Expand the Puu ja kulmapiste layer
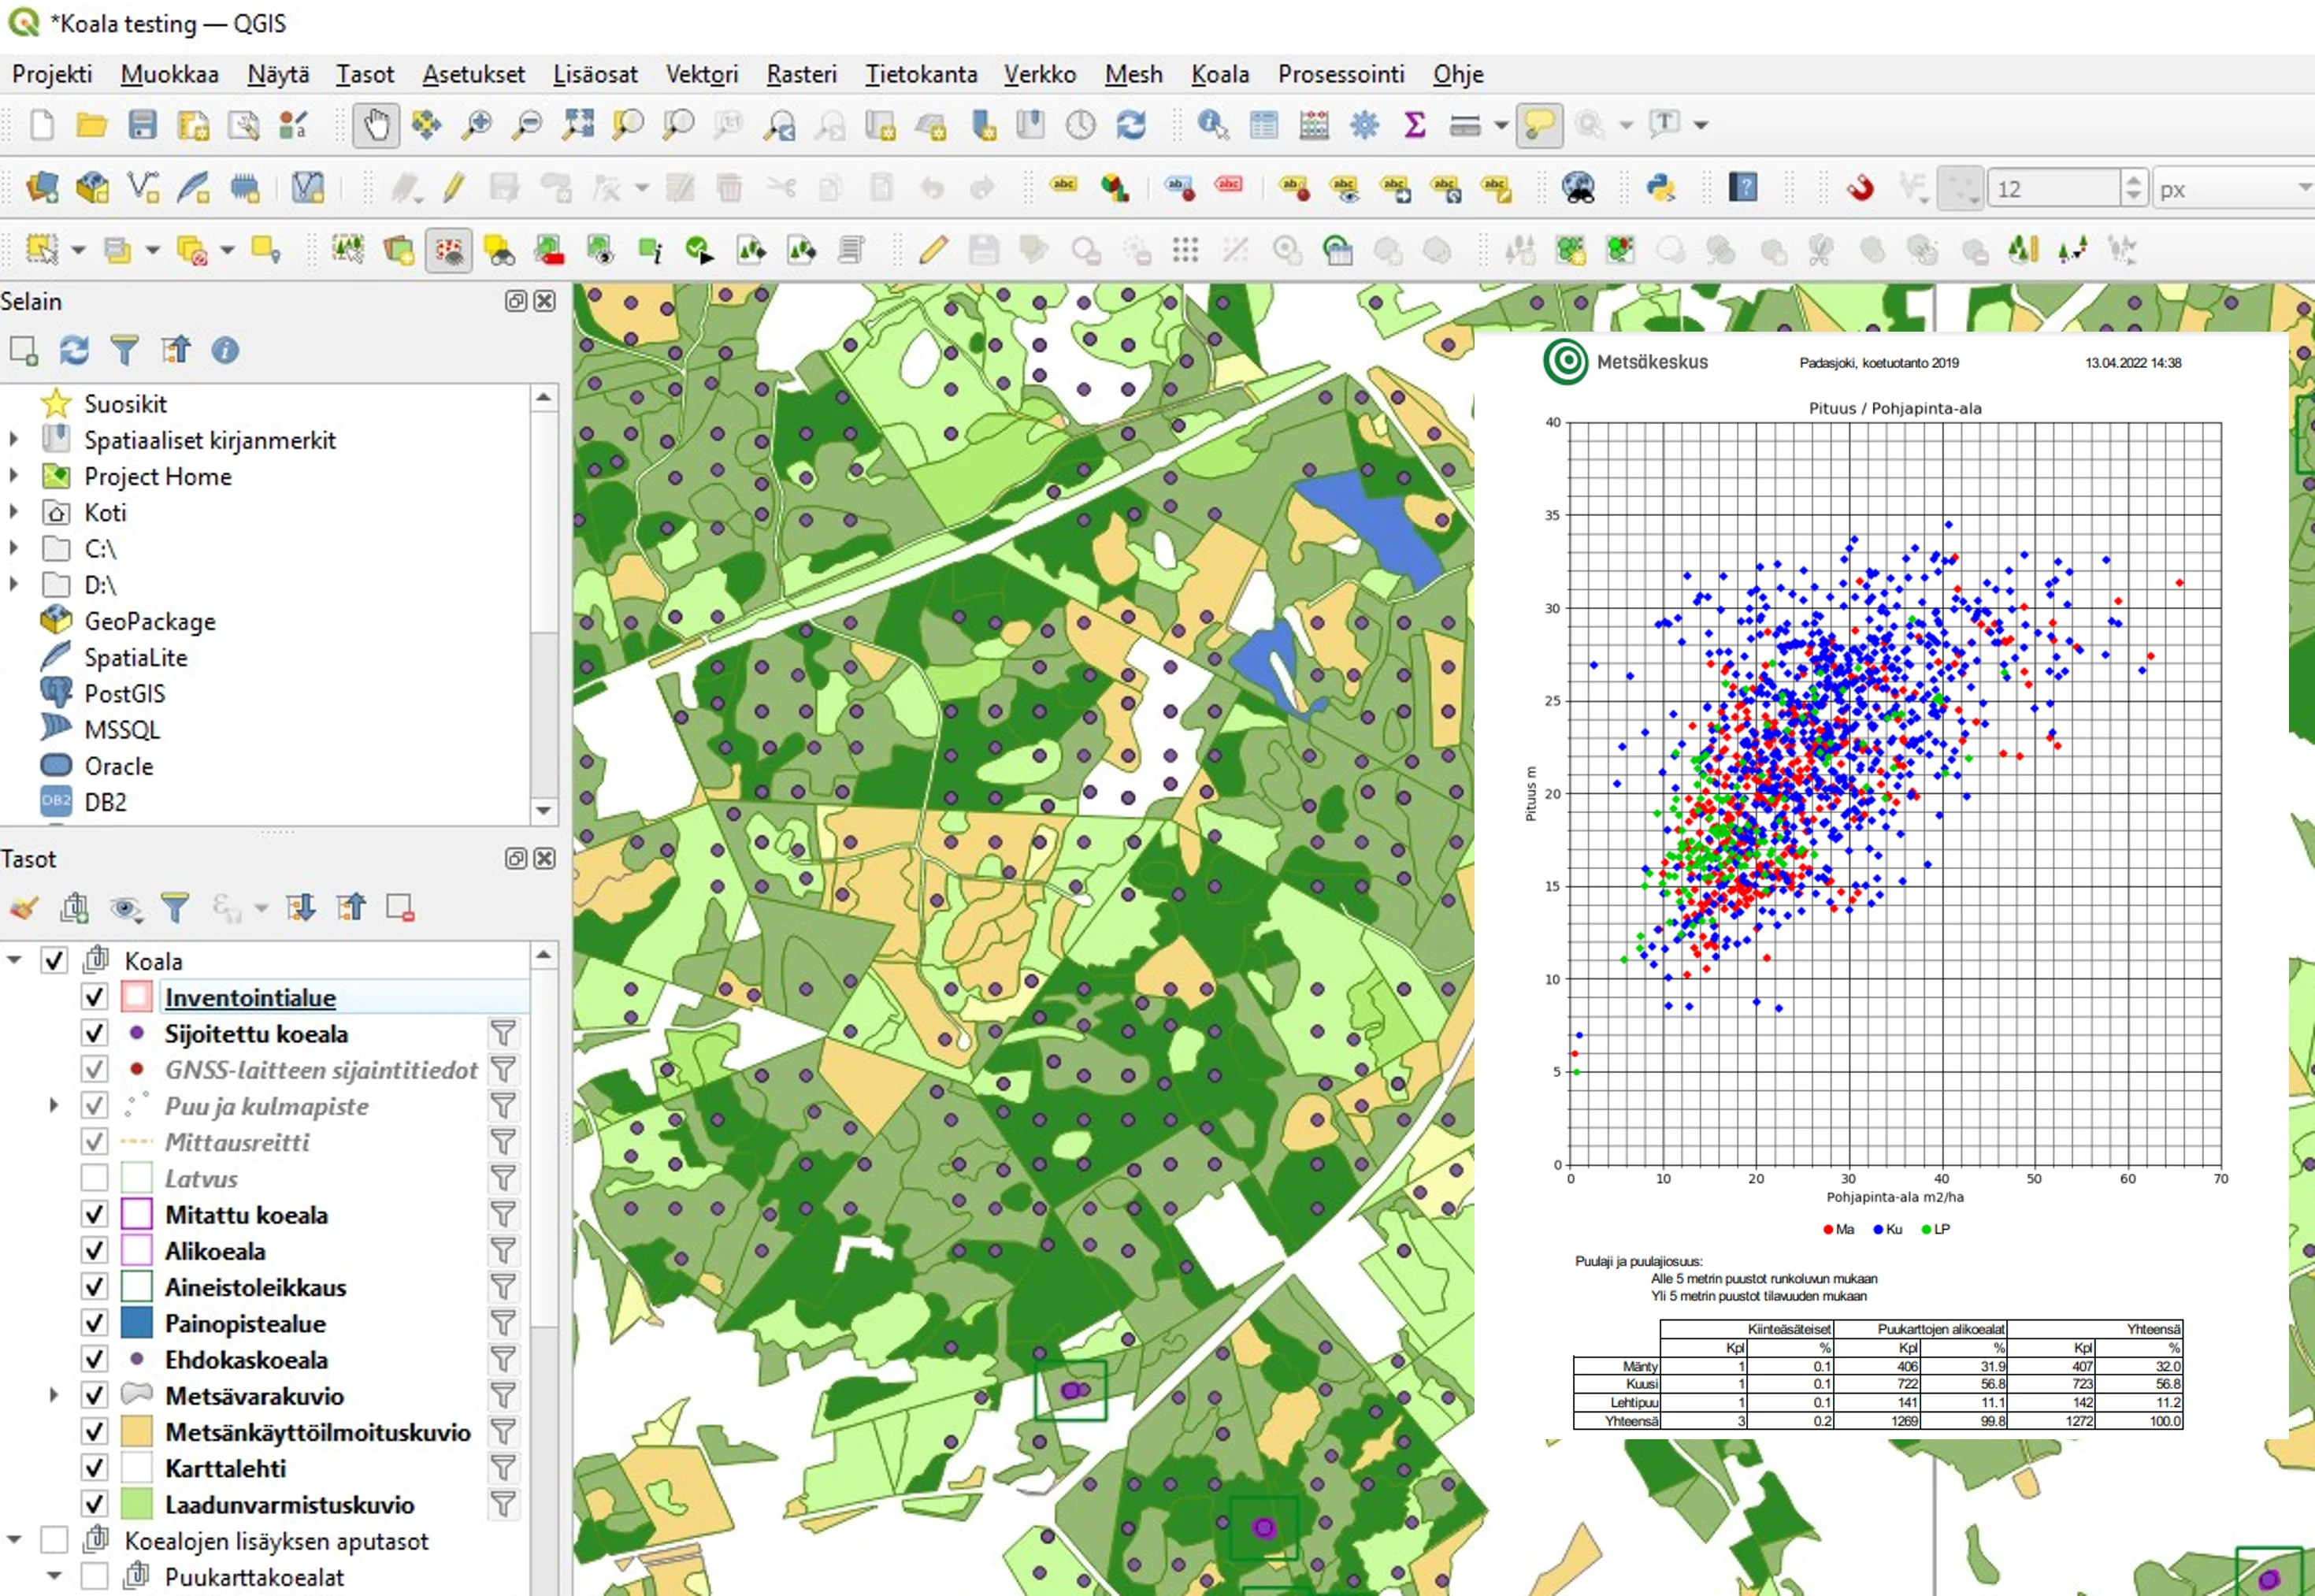 coord(54,1106)
